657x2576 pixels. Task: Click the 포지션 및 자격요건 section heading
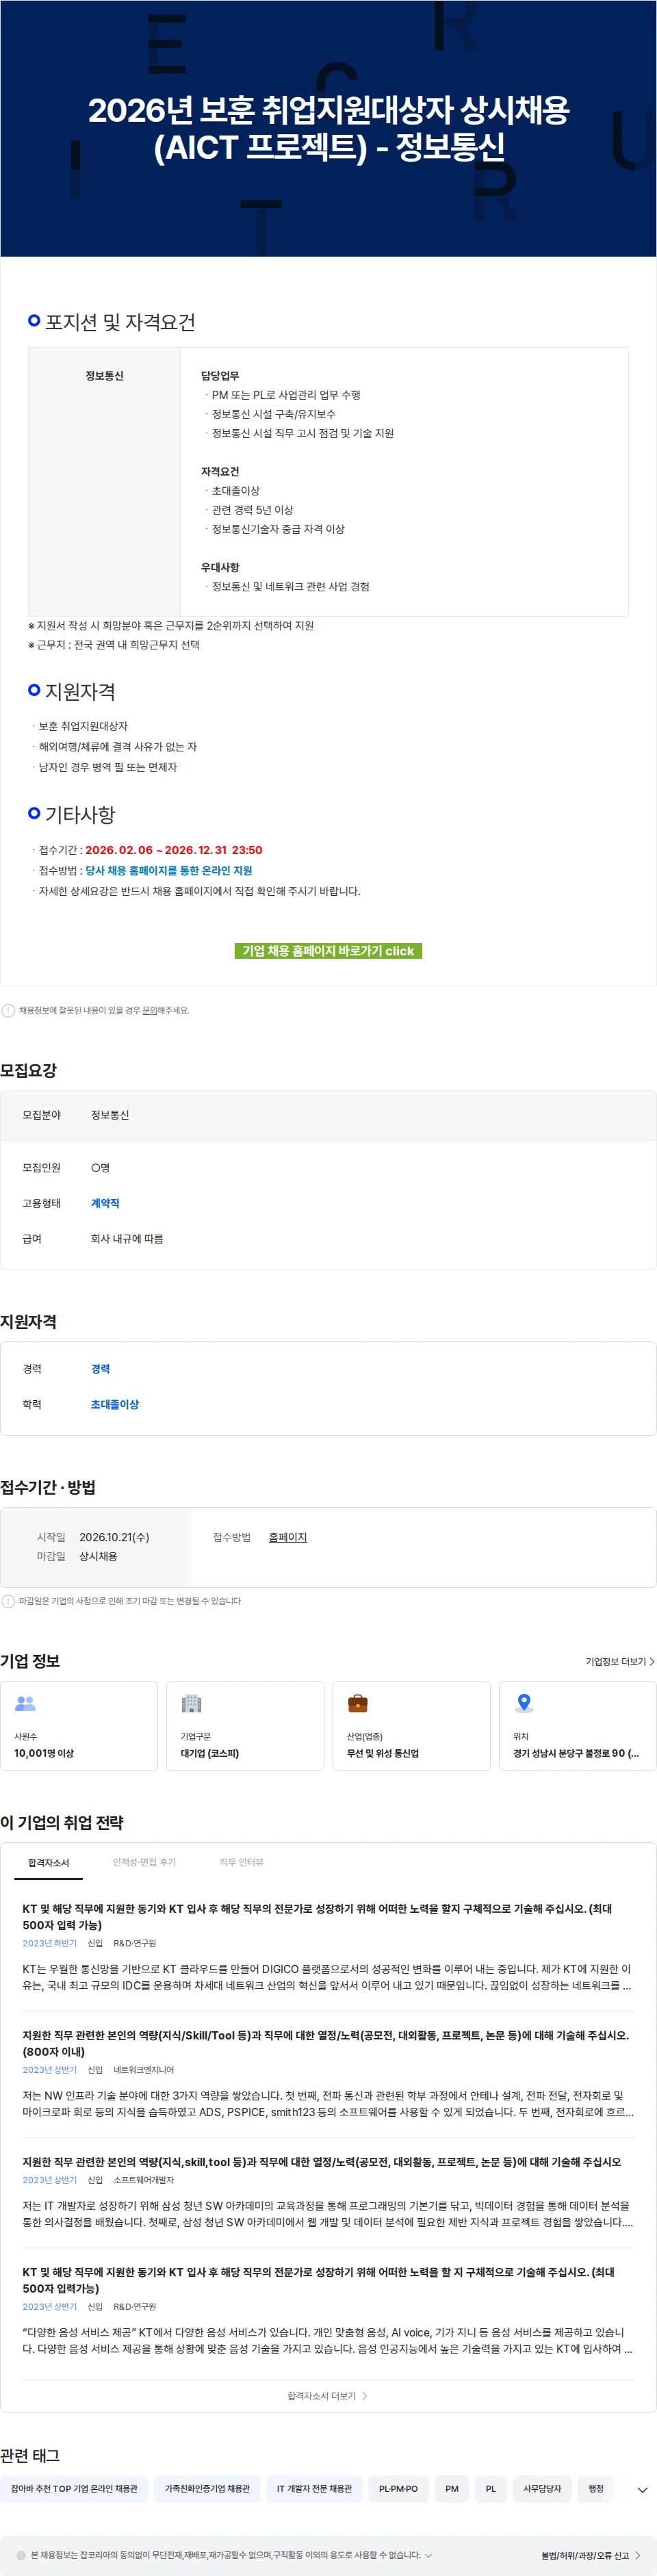coord(120,322)
